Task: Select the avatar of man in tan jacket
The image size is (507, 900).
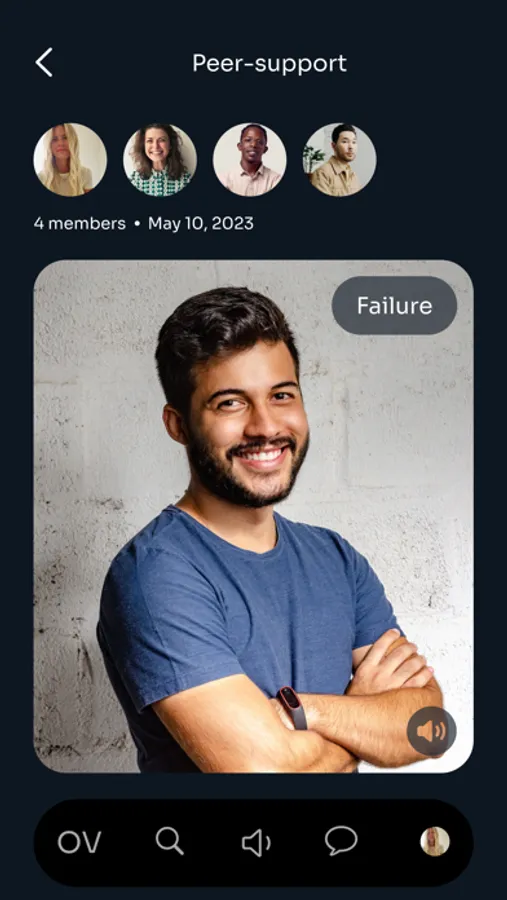Action: click(x=339, y=160)
